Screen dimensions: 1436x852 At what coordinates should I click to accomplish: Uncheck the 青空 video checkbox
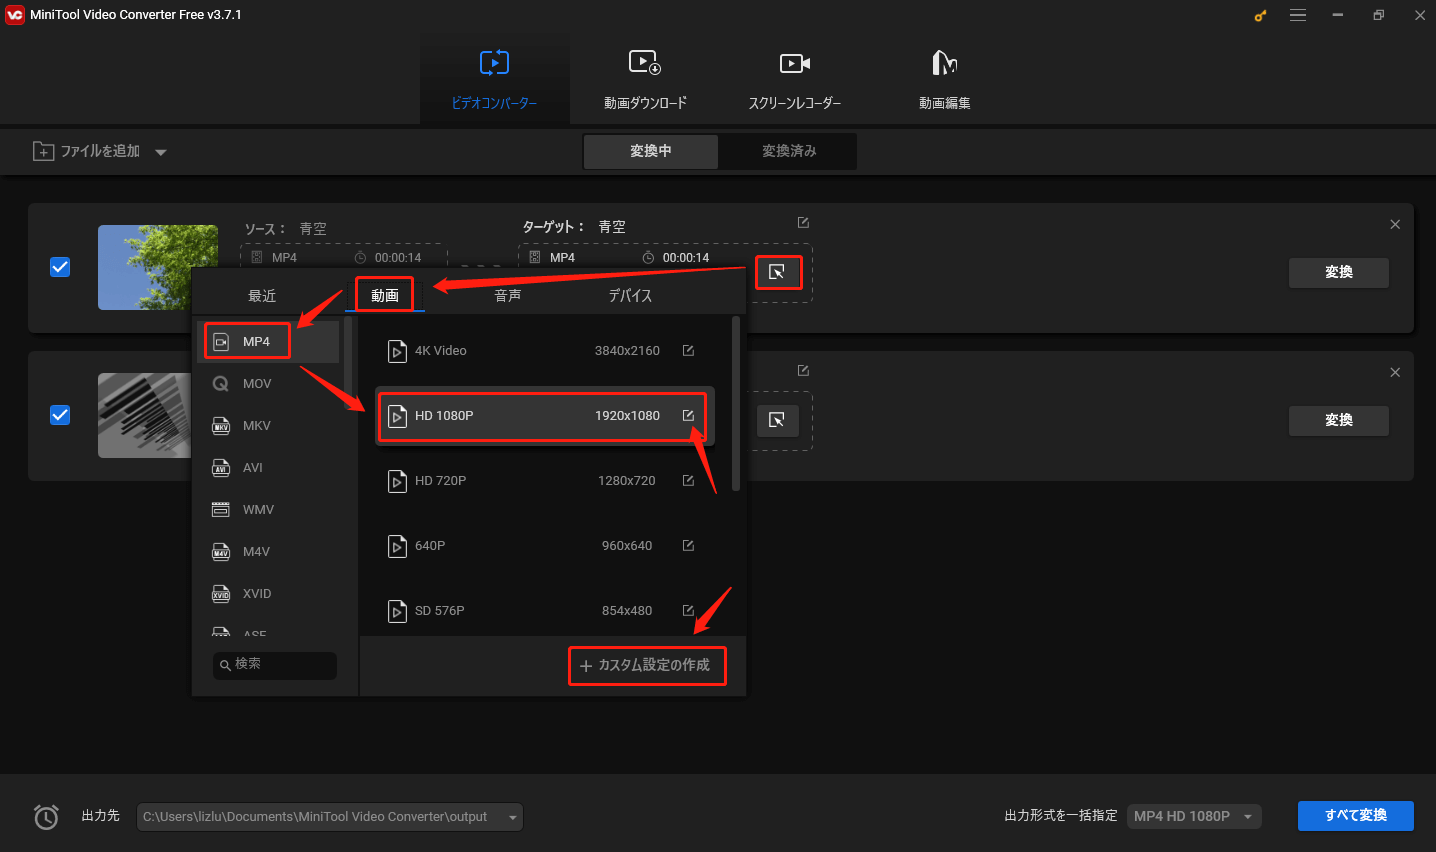[x=60, y=267]
